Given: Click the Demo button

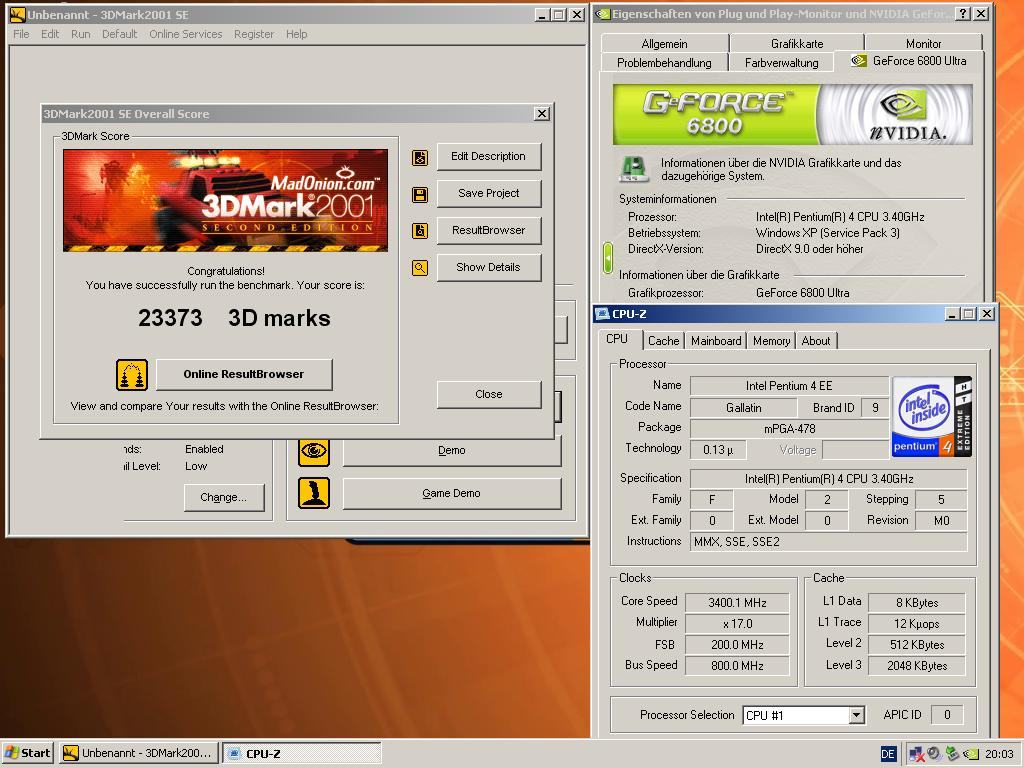Looking at the screenshot, I should tap(451, 451).
